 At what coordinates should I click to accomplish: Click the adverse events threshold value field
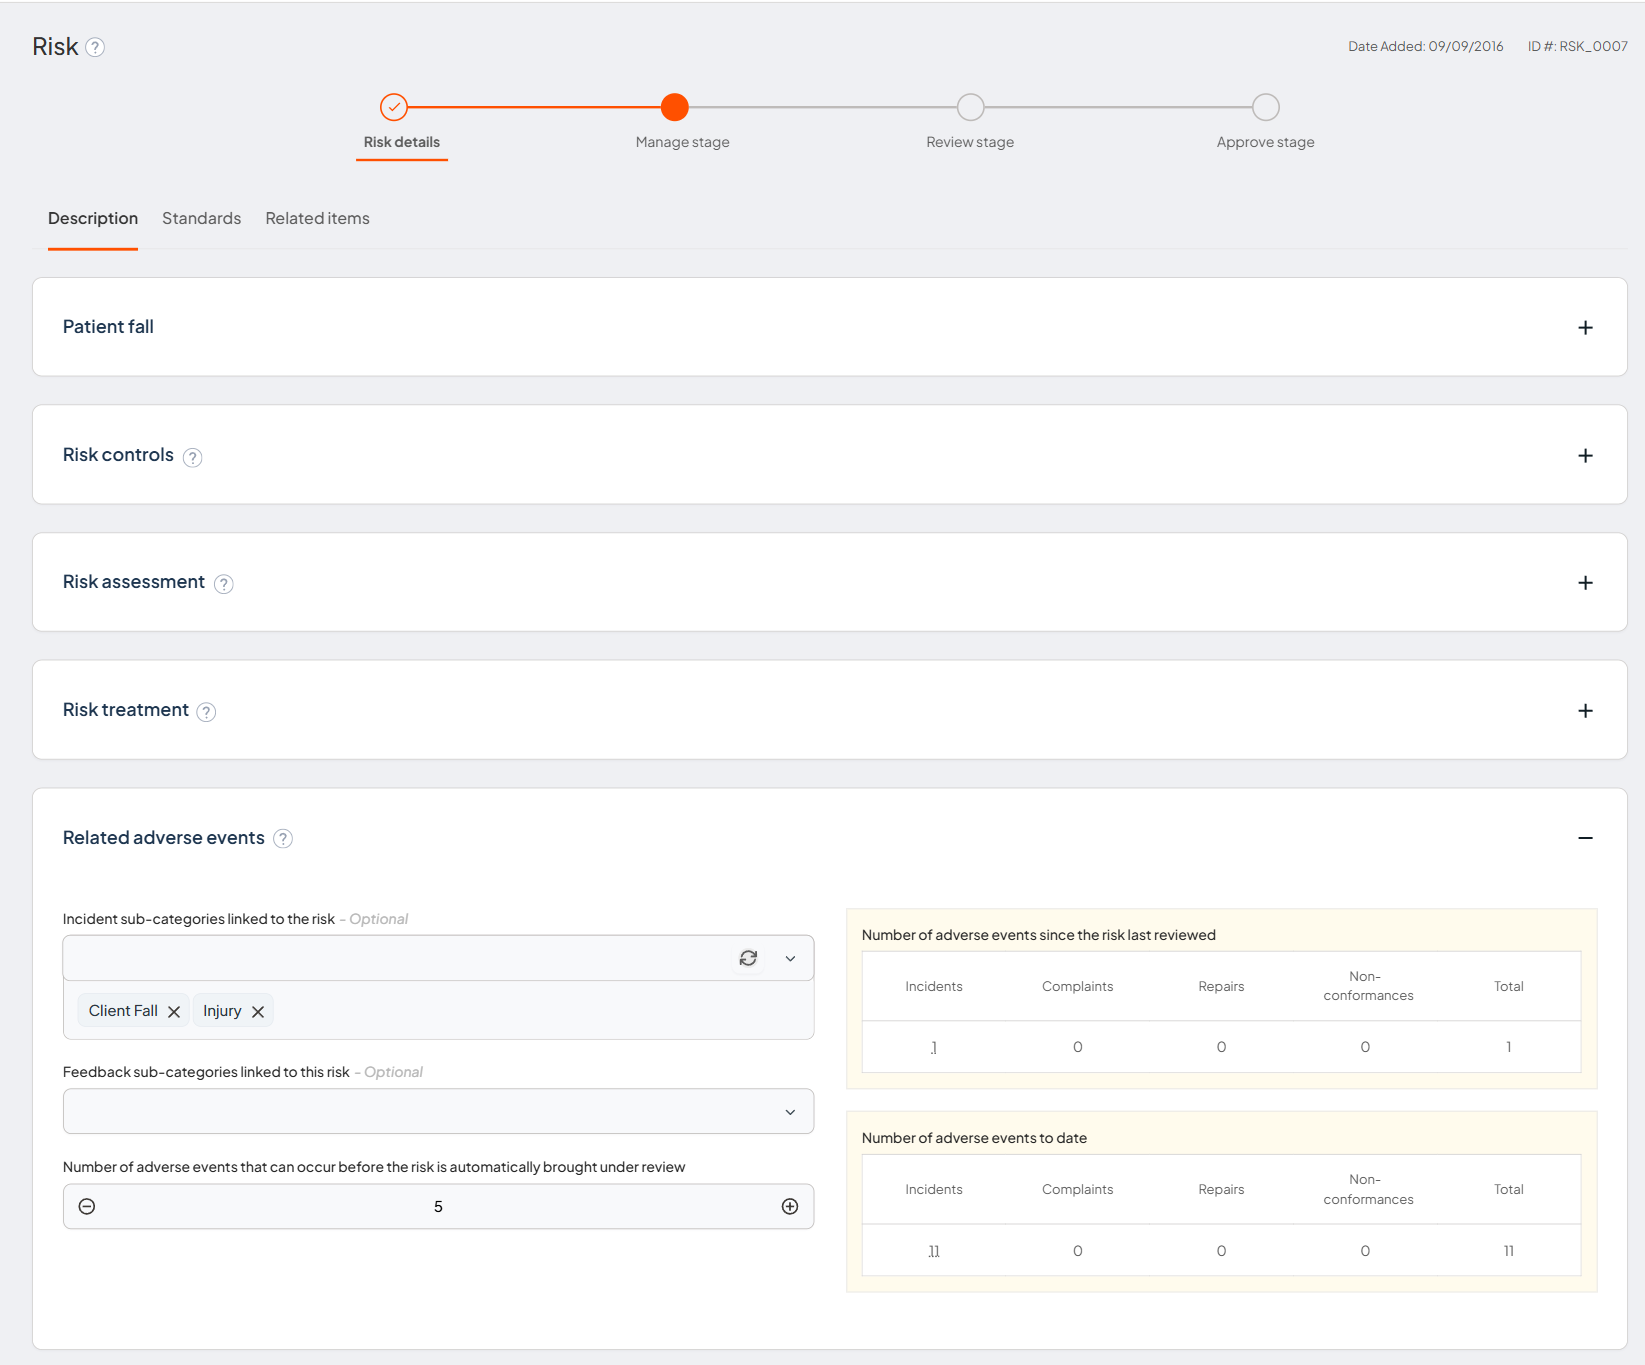[438, 1207]
